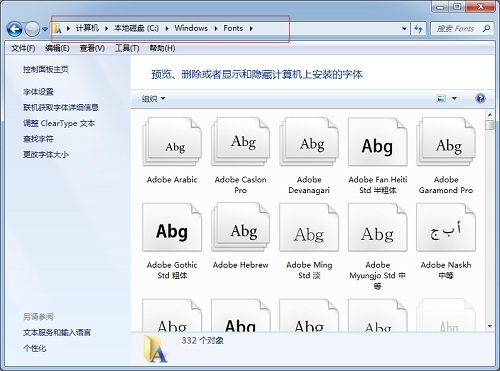Select the Adobe Devanagari font icon
This screenshot has width=500, height=371.
tap(309, 142)
